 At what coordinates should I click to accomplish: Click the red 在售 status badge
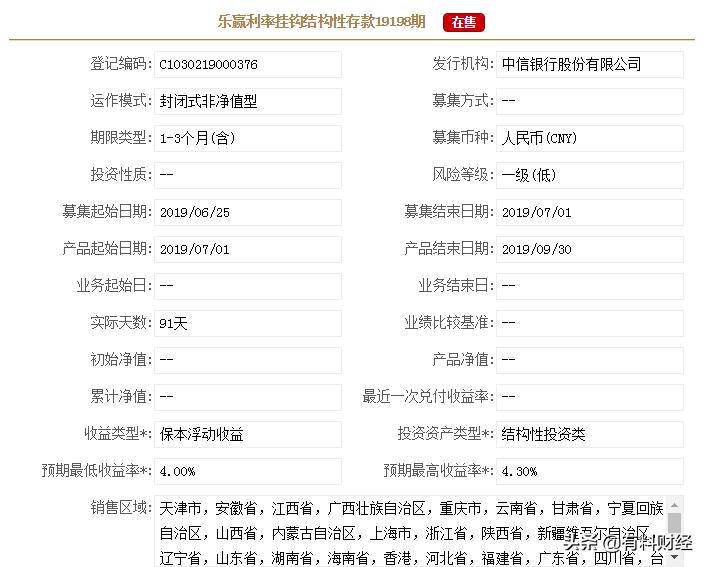coord(464,22)
